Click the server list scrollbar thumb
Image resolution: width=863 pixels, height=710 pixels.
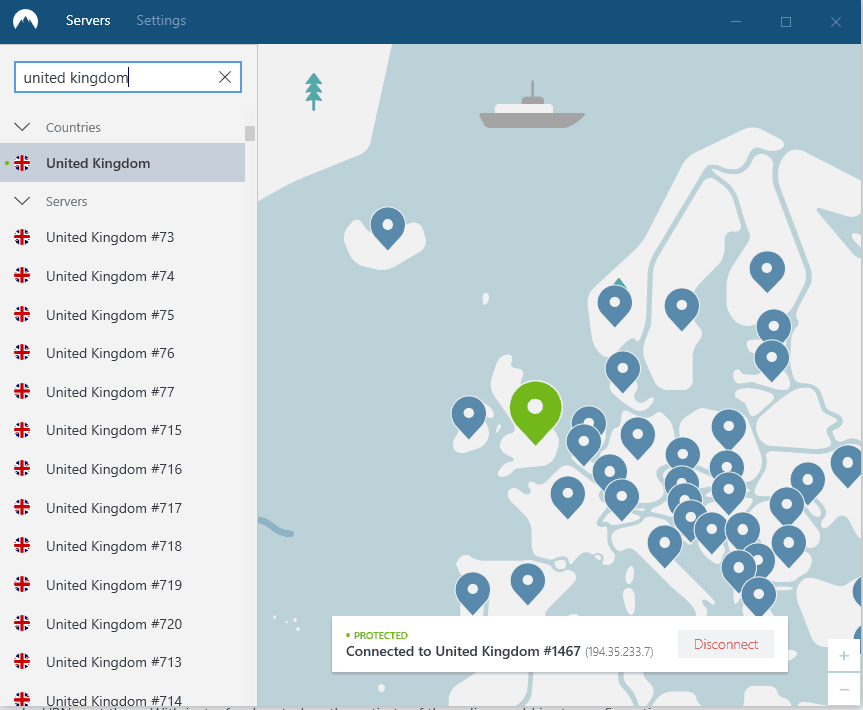(x=250, y=134)
